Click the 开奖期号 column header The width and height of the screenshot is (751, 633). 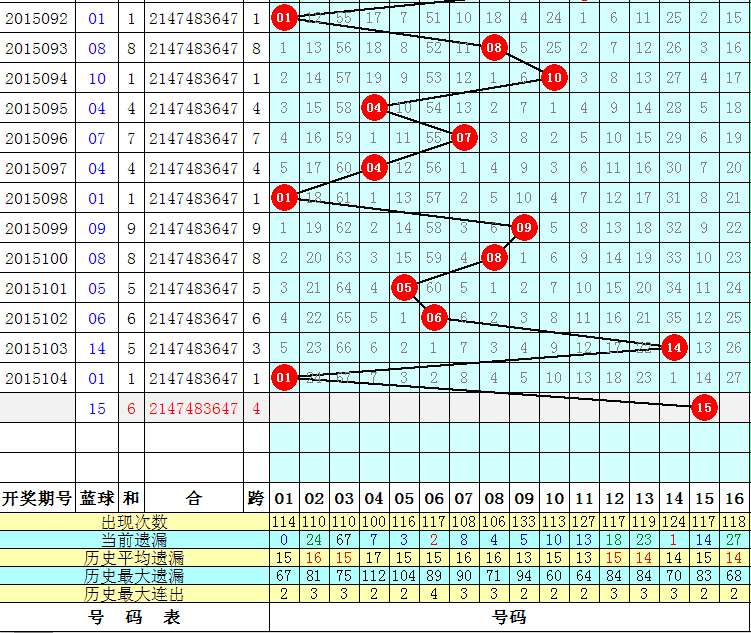[x=37, y=497]
